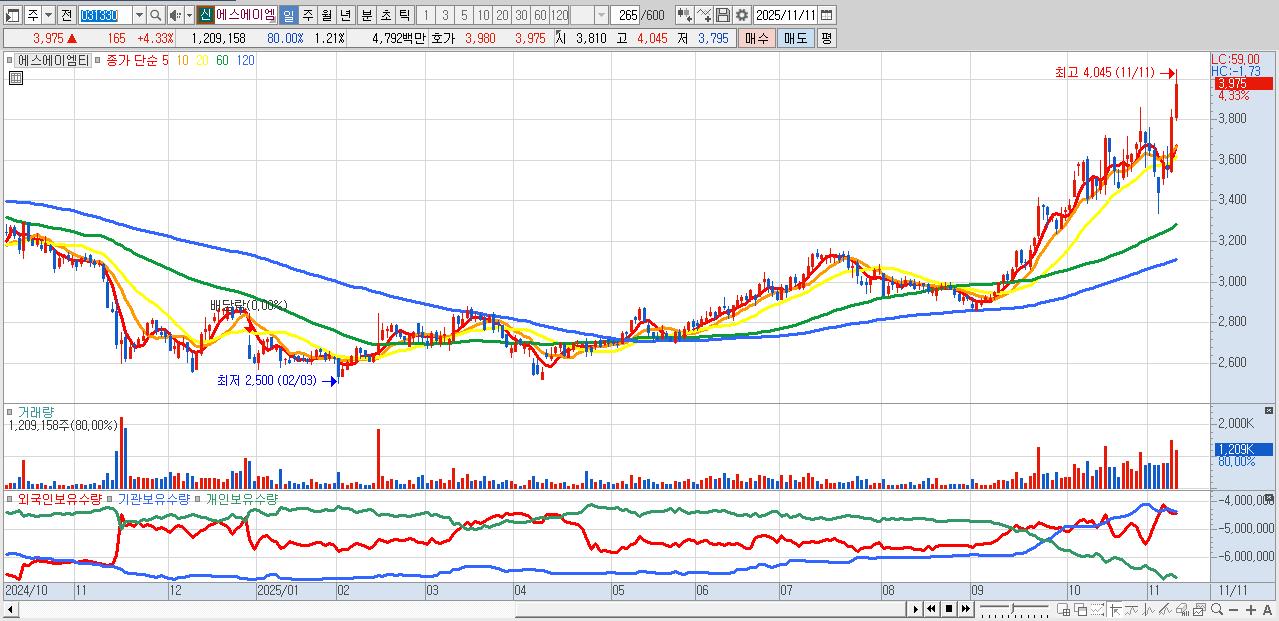Click the 거래량 volume panel label
The height and width of the screenshot is (621, 1279).
pyautogui.click(x=36, y=411)
